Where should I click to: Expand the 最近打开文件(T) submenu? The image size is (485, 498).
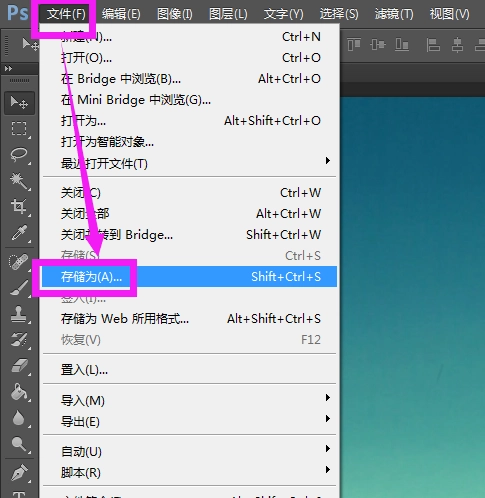(x=189, y=164)
